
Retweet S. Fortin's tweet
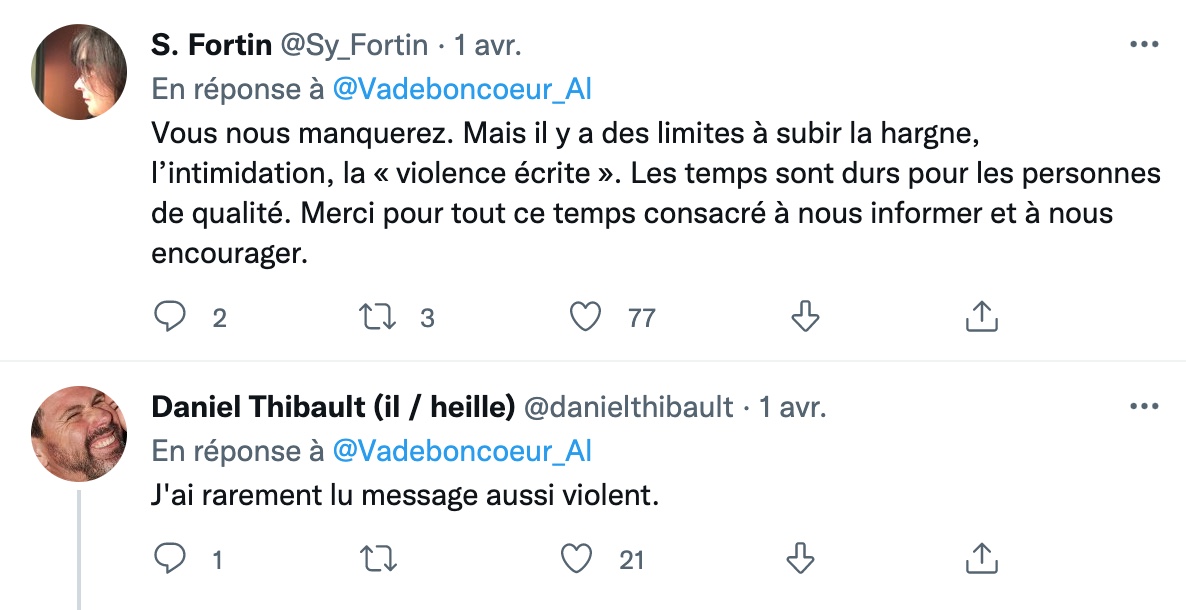377,316
